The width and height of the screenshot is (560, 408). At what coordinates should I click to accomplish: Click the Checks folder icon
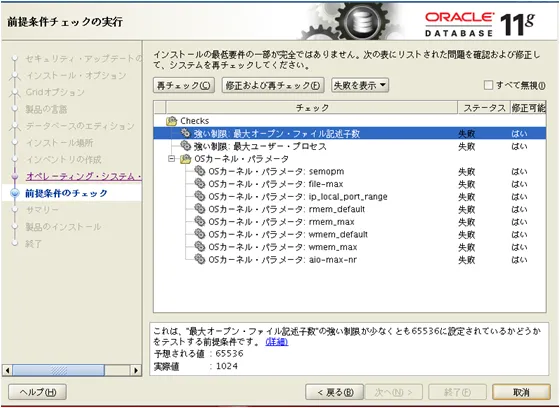tap(172, 121)
